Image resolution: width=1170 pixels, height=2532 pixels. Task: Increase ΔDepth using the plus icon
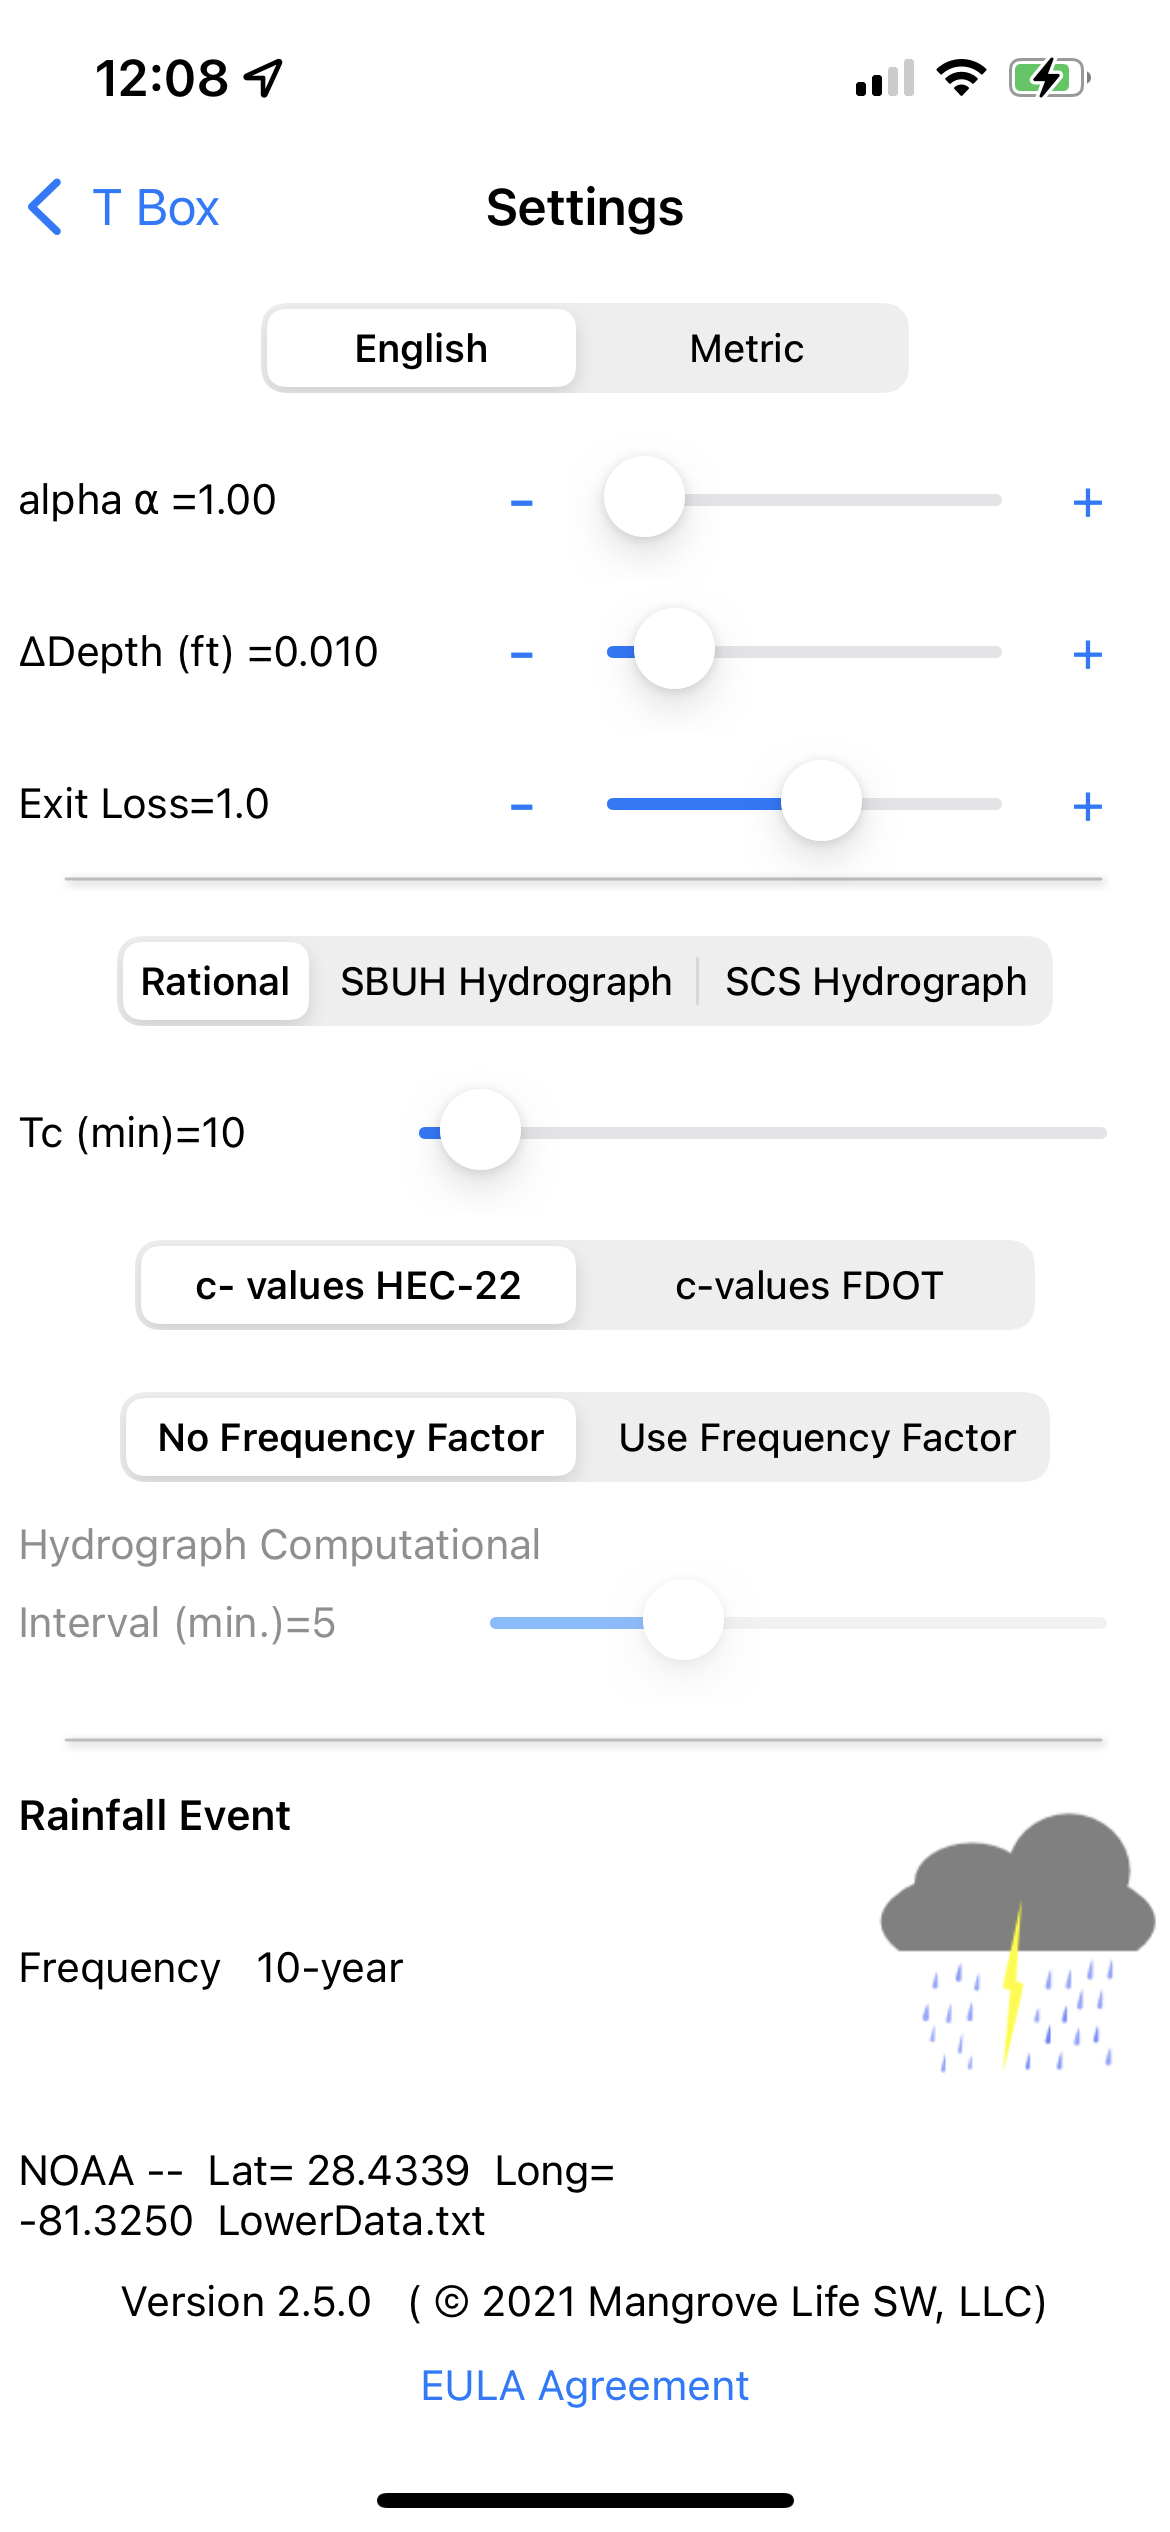[1087, 655]
